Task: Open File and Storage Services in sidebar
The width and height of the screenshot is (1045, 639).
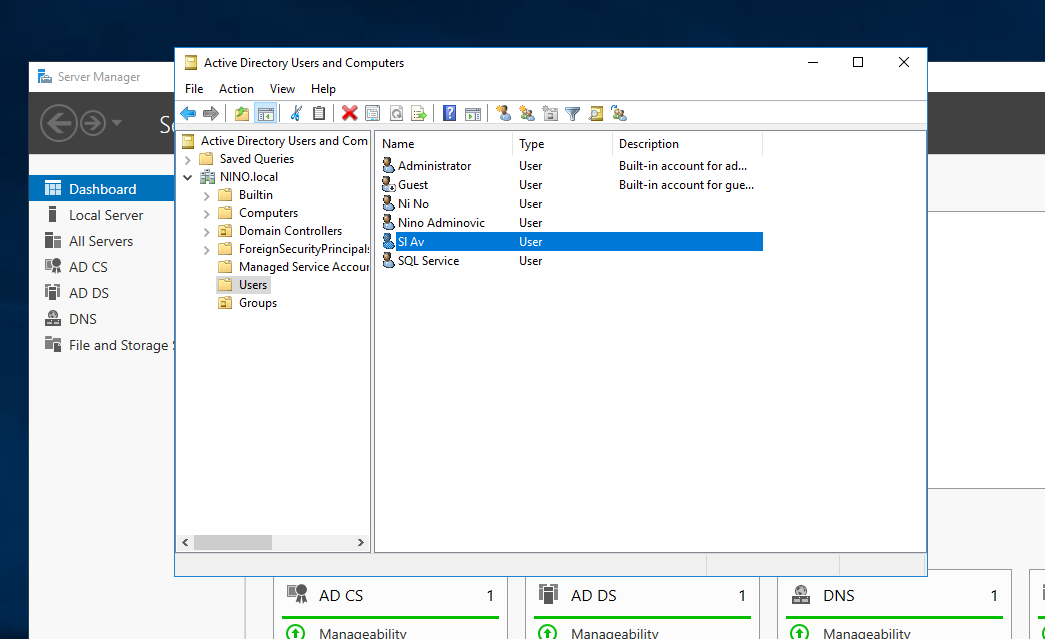Action: [x=101, y=344]
